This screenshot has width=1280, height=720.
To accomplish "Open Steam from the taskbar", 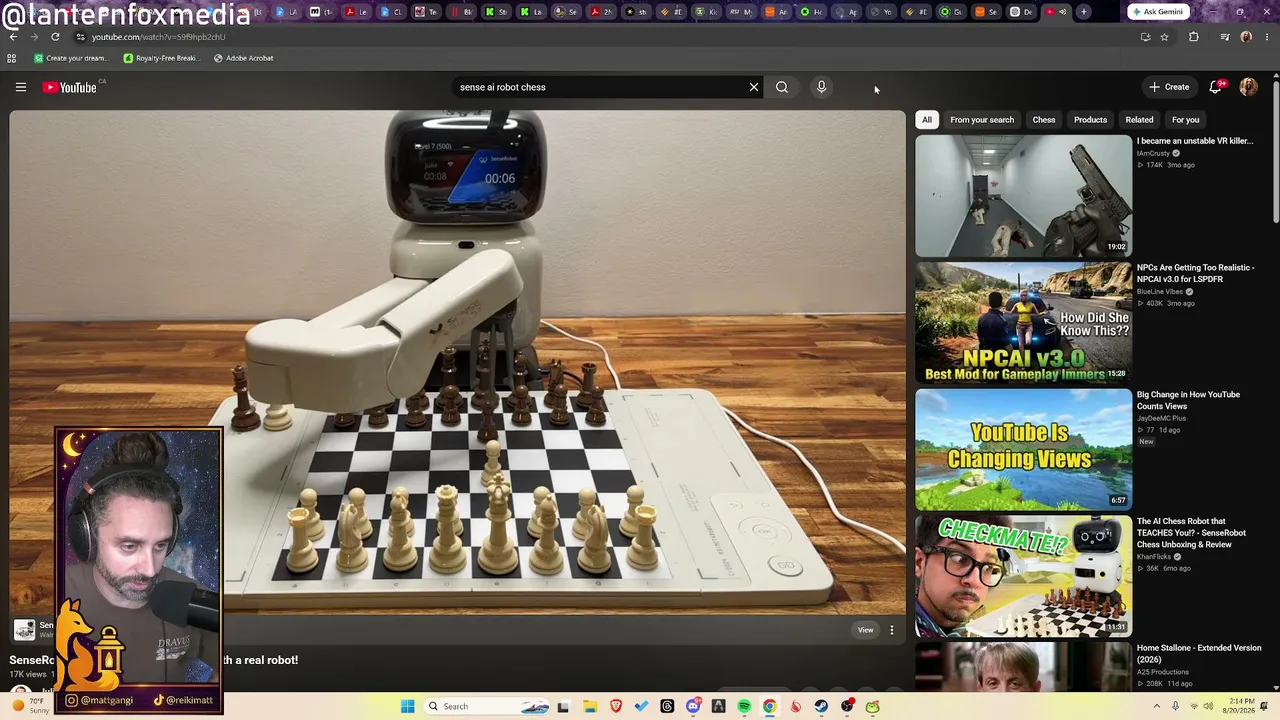I will [x=821, y=706].
